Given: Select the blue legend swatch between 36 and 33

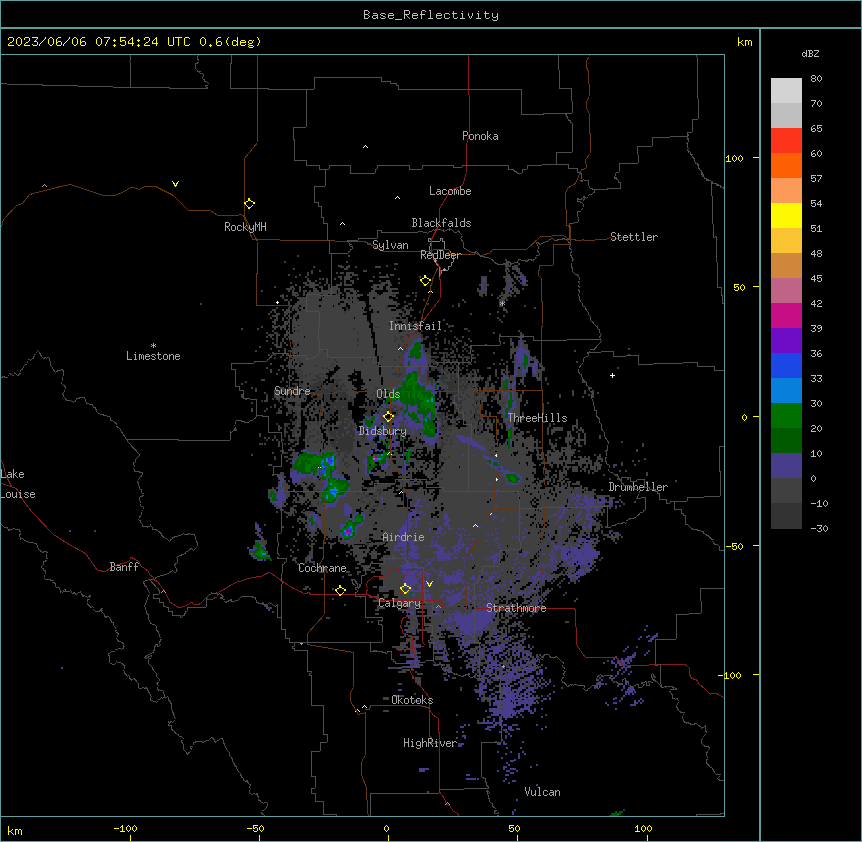Looking at the screenshot, I should click(x=786, y=365).
